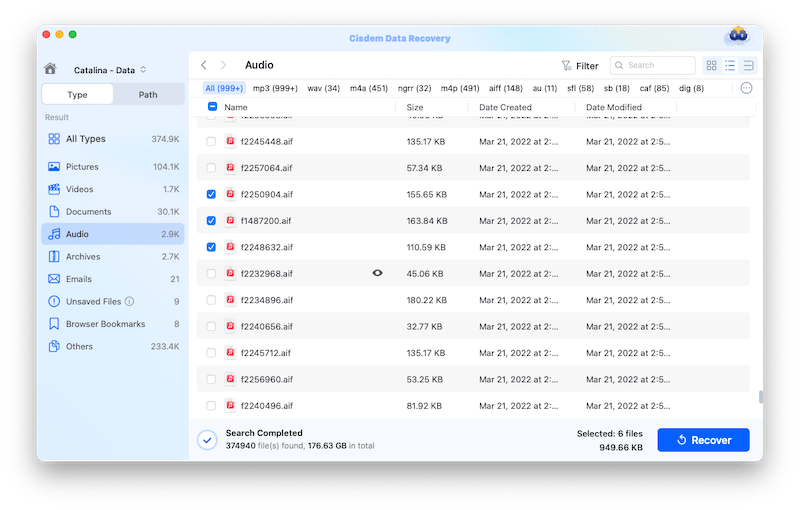
Task: Click the Unsaved Files info icon
Action: (130, 301)
